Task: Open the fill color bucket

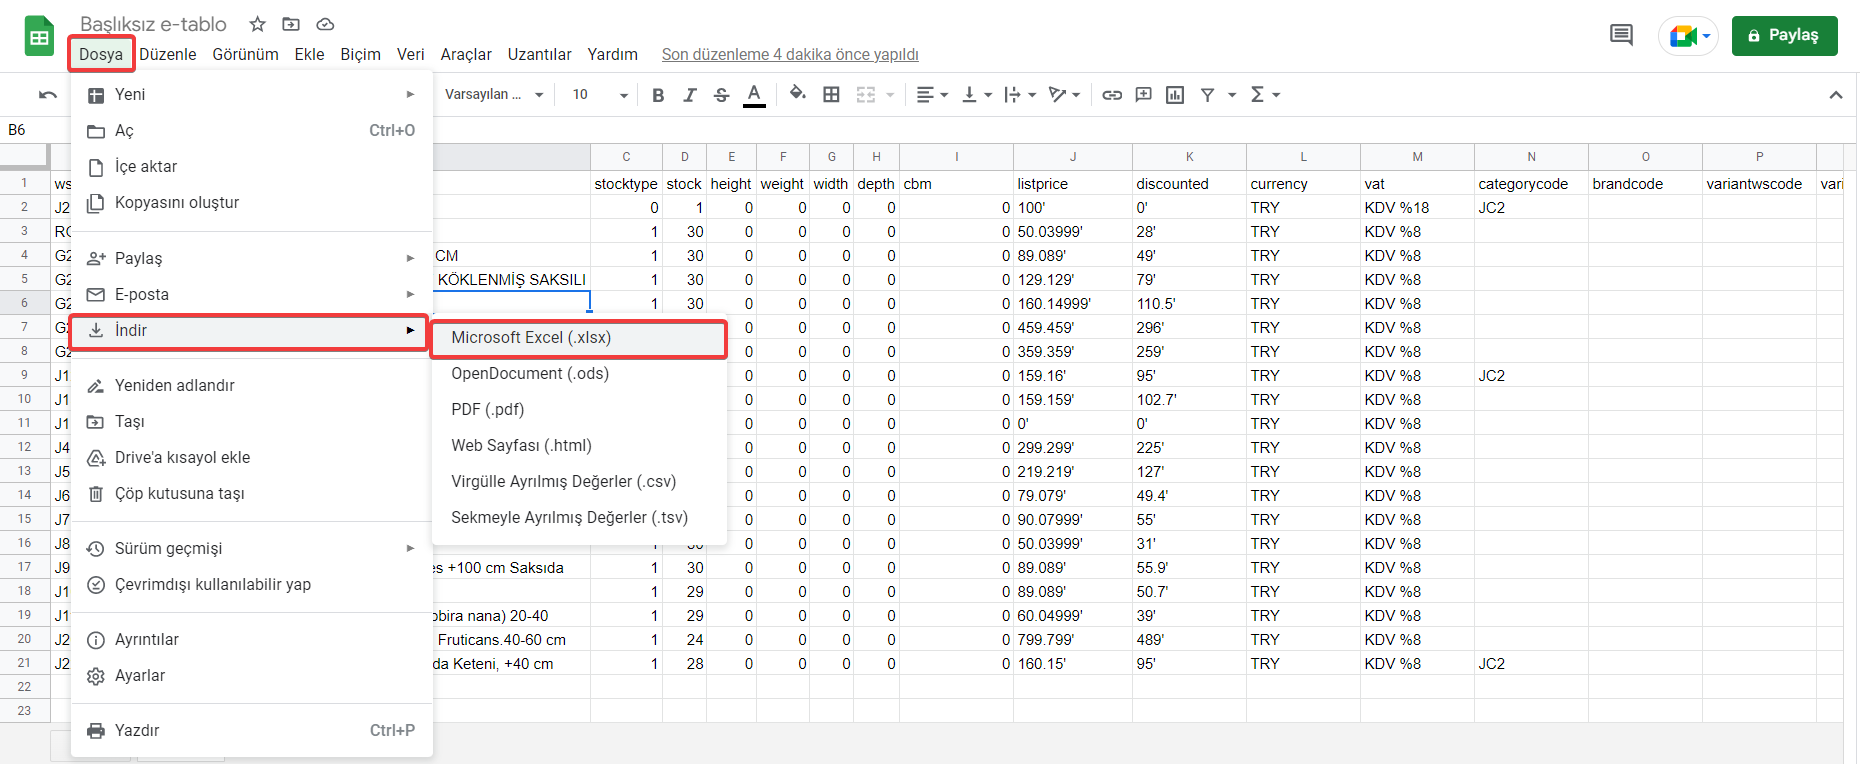Action: pos(798,94)
